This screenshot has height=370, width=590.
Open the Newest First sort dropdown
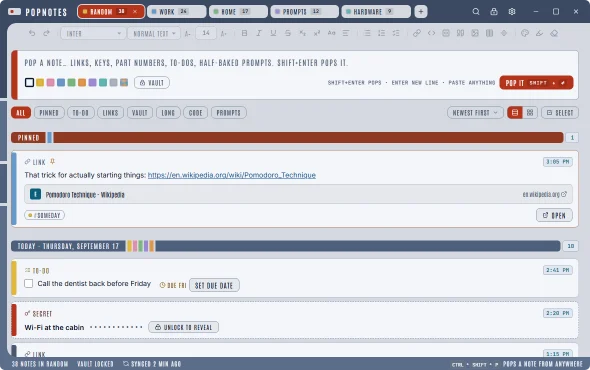pos(475,113)
